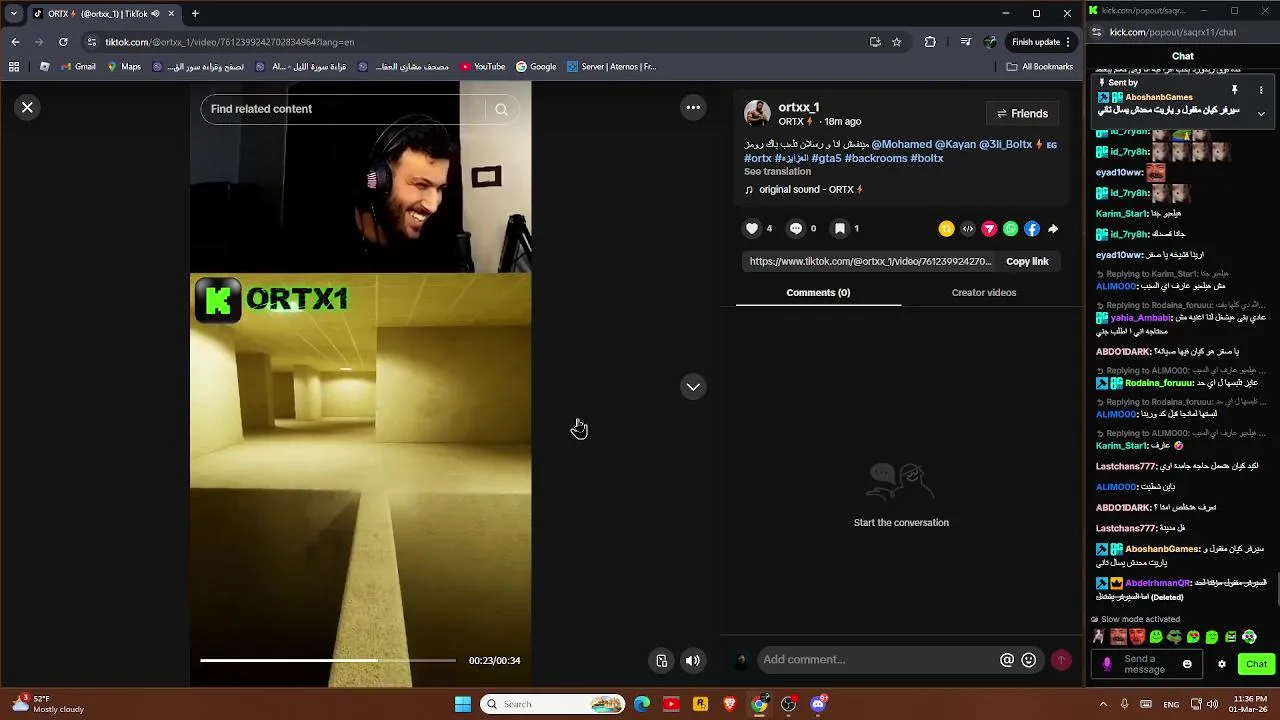The height and width of the screenshot is (720, 1280).
Task: Show hidden tray icons chevron
Action: tap(1103, 704)
